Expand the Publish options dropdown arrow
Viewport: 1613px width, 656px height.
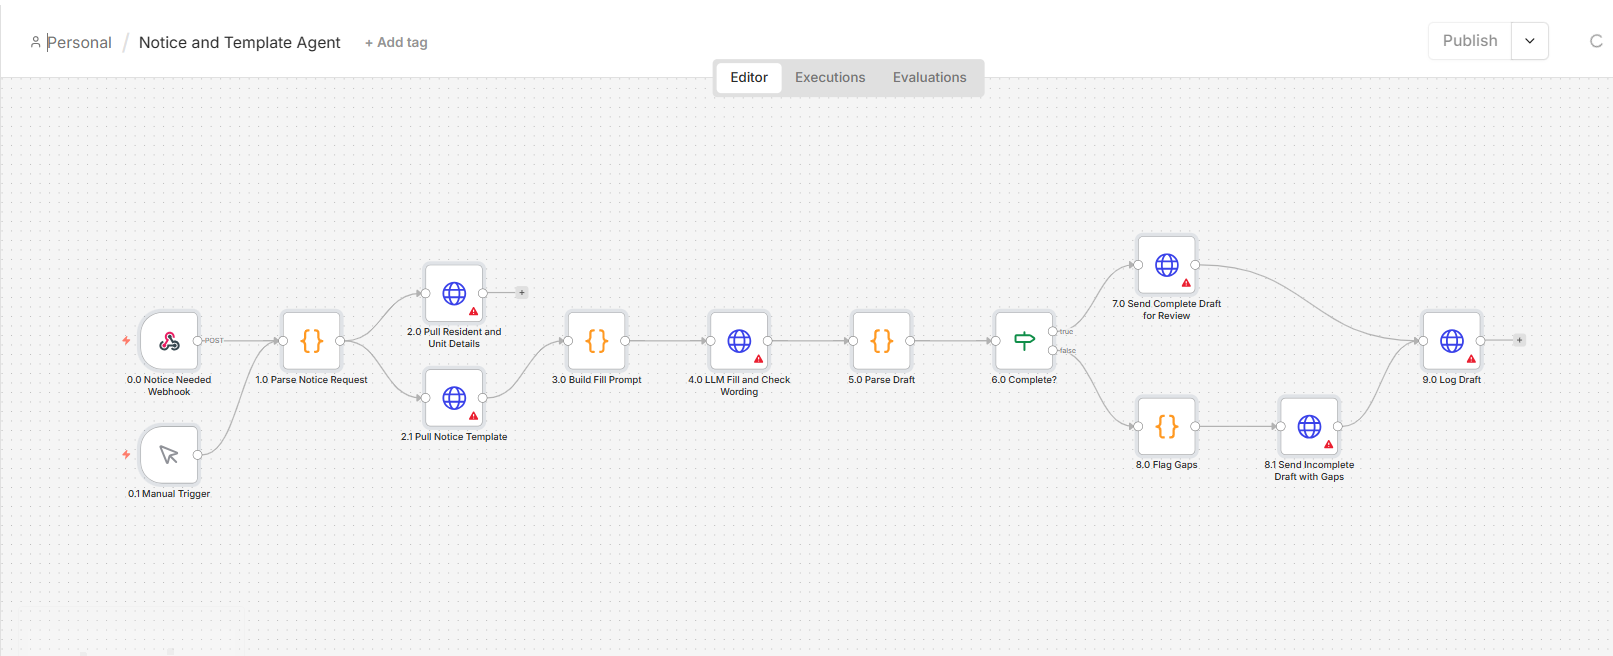pyautogui.click(x=1530, y=41)
